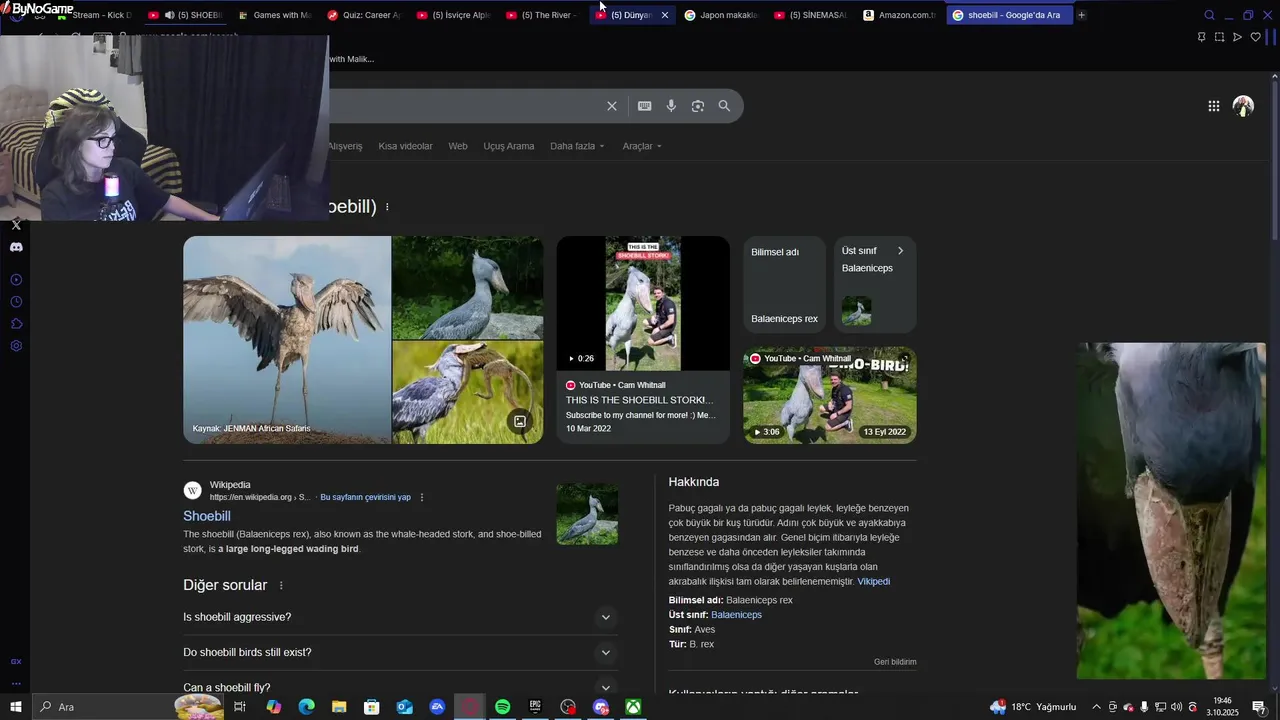Open the Vikipedi source link
Screen dimensions: 1280x720
tap(873, 581)
